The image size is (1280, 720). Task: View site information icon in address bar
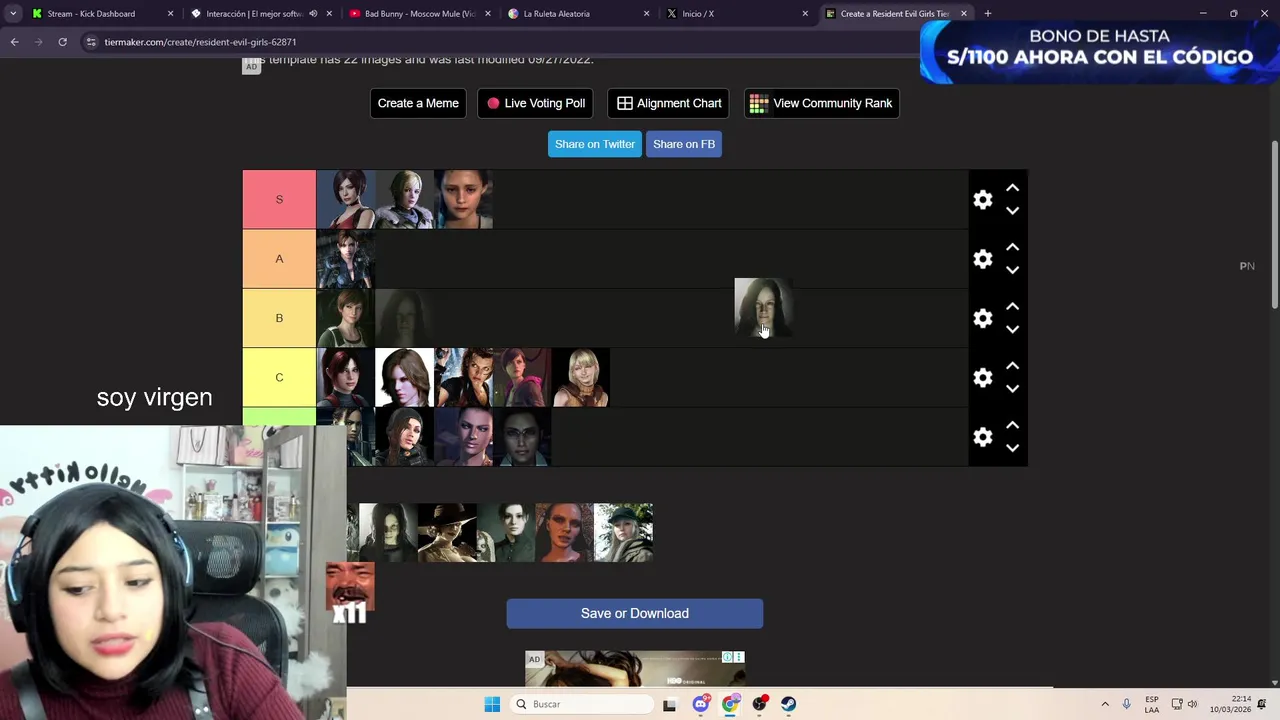tap(91, 42)
